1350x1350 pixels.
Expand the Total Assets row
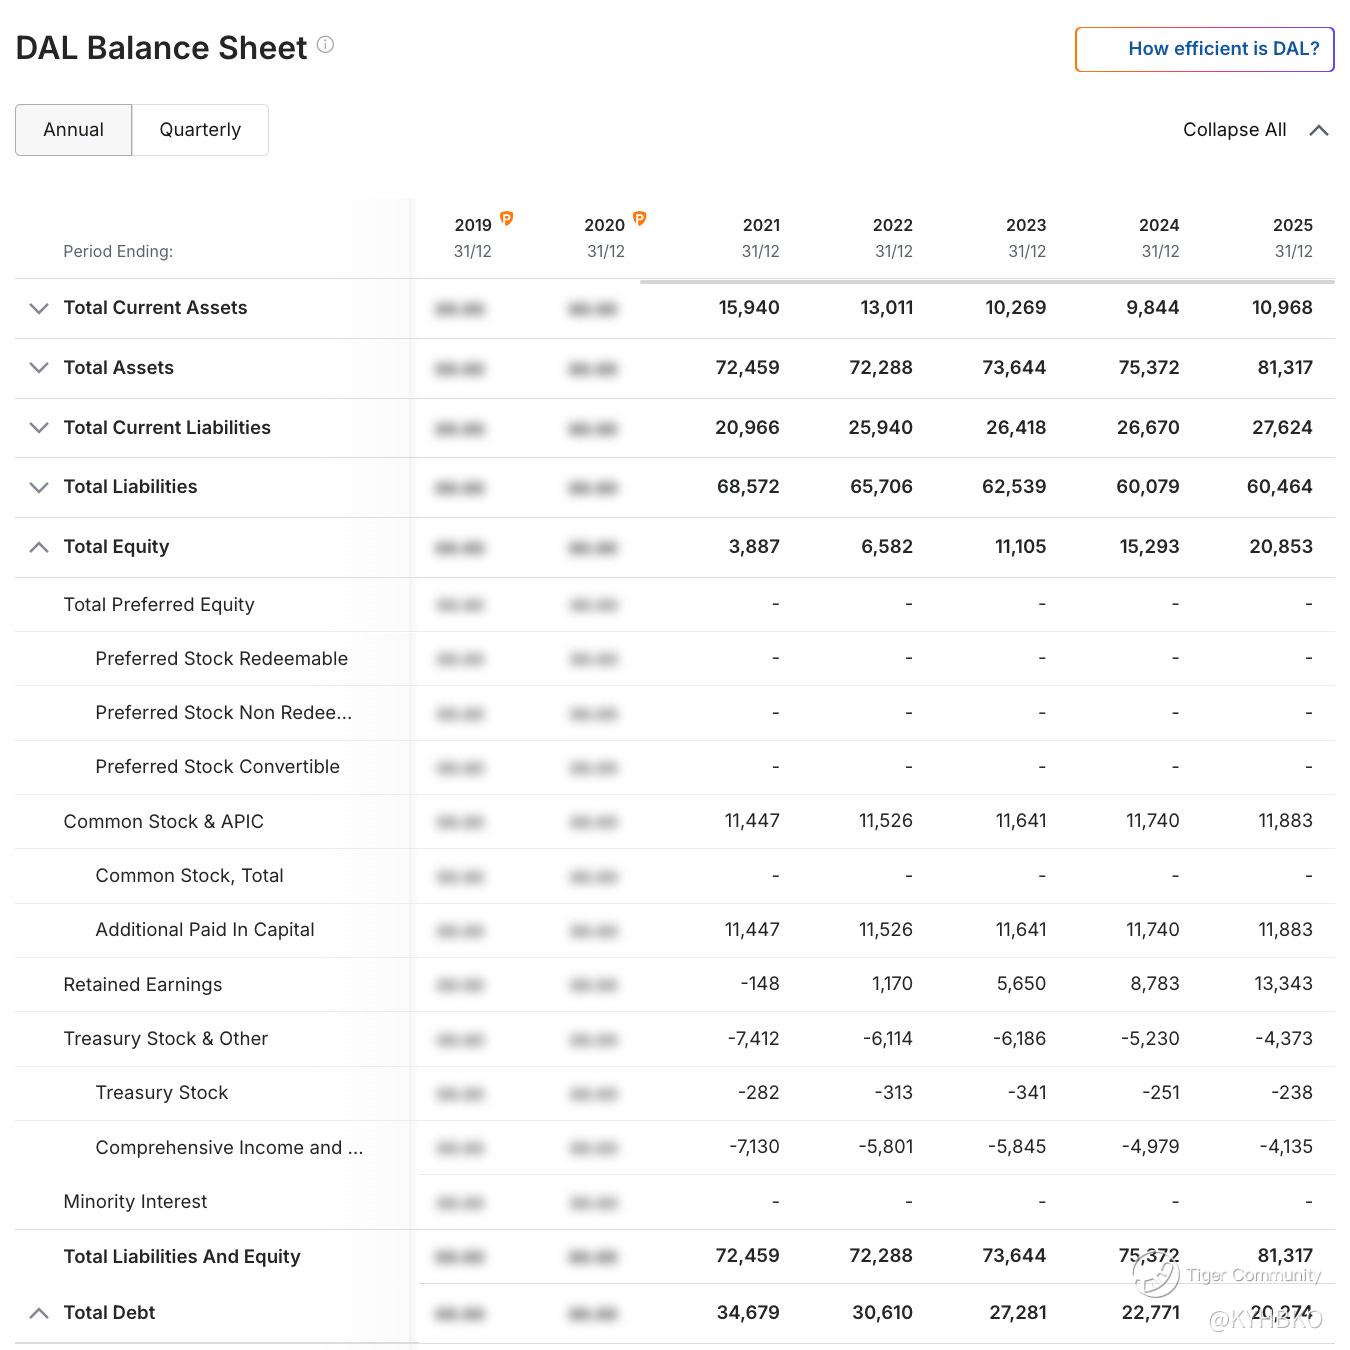coord(39,368)
